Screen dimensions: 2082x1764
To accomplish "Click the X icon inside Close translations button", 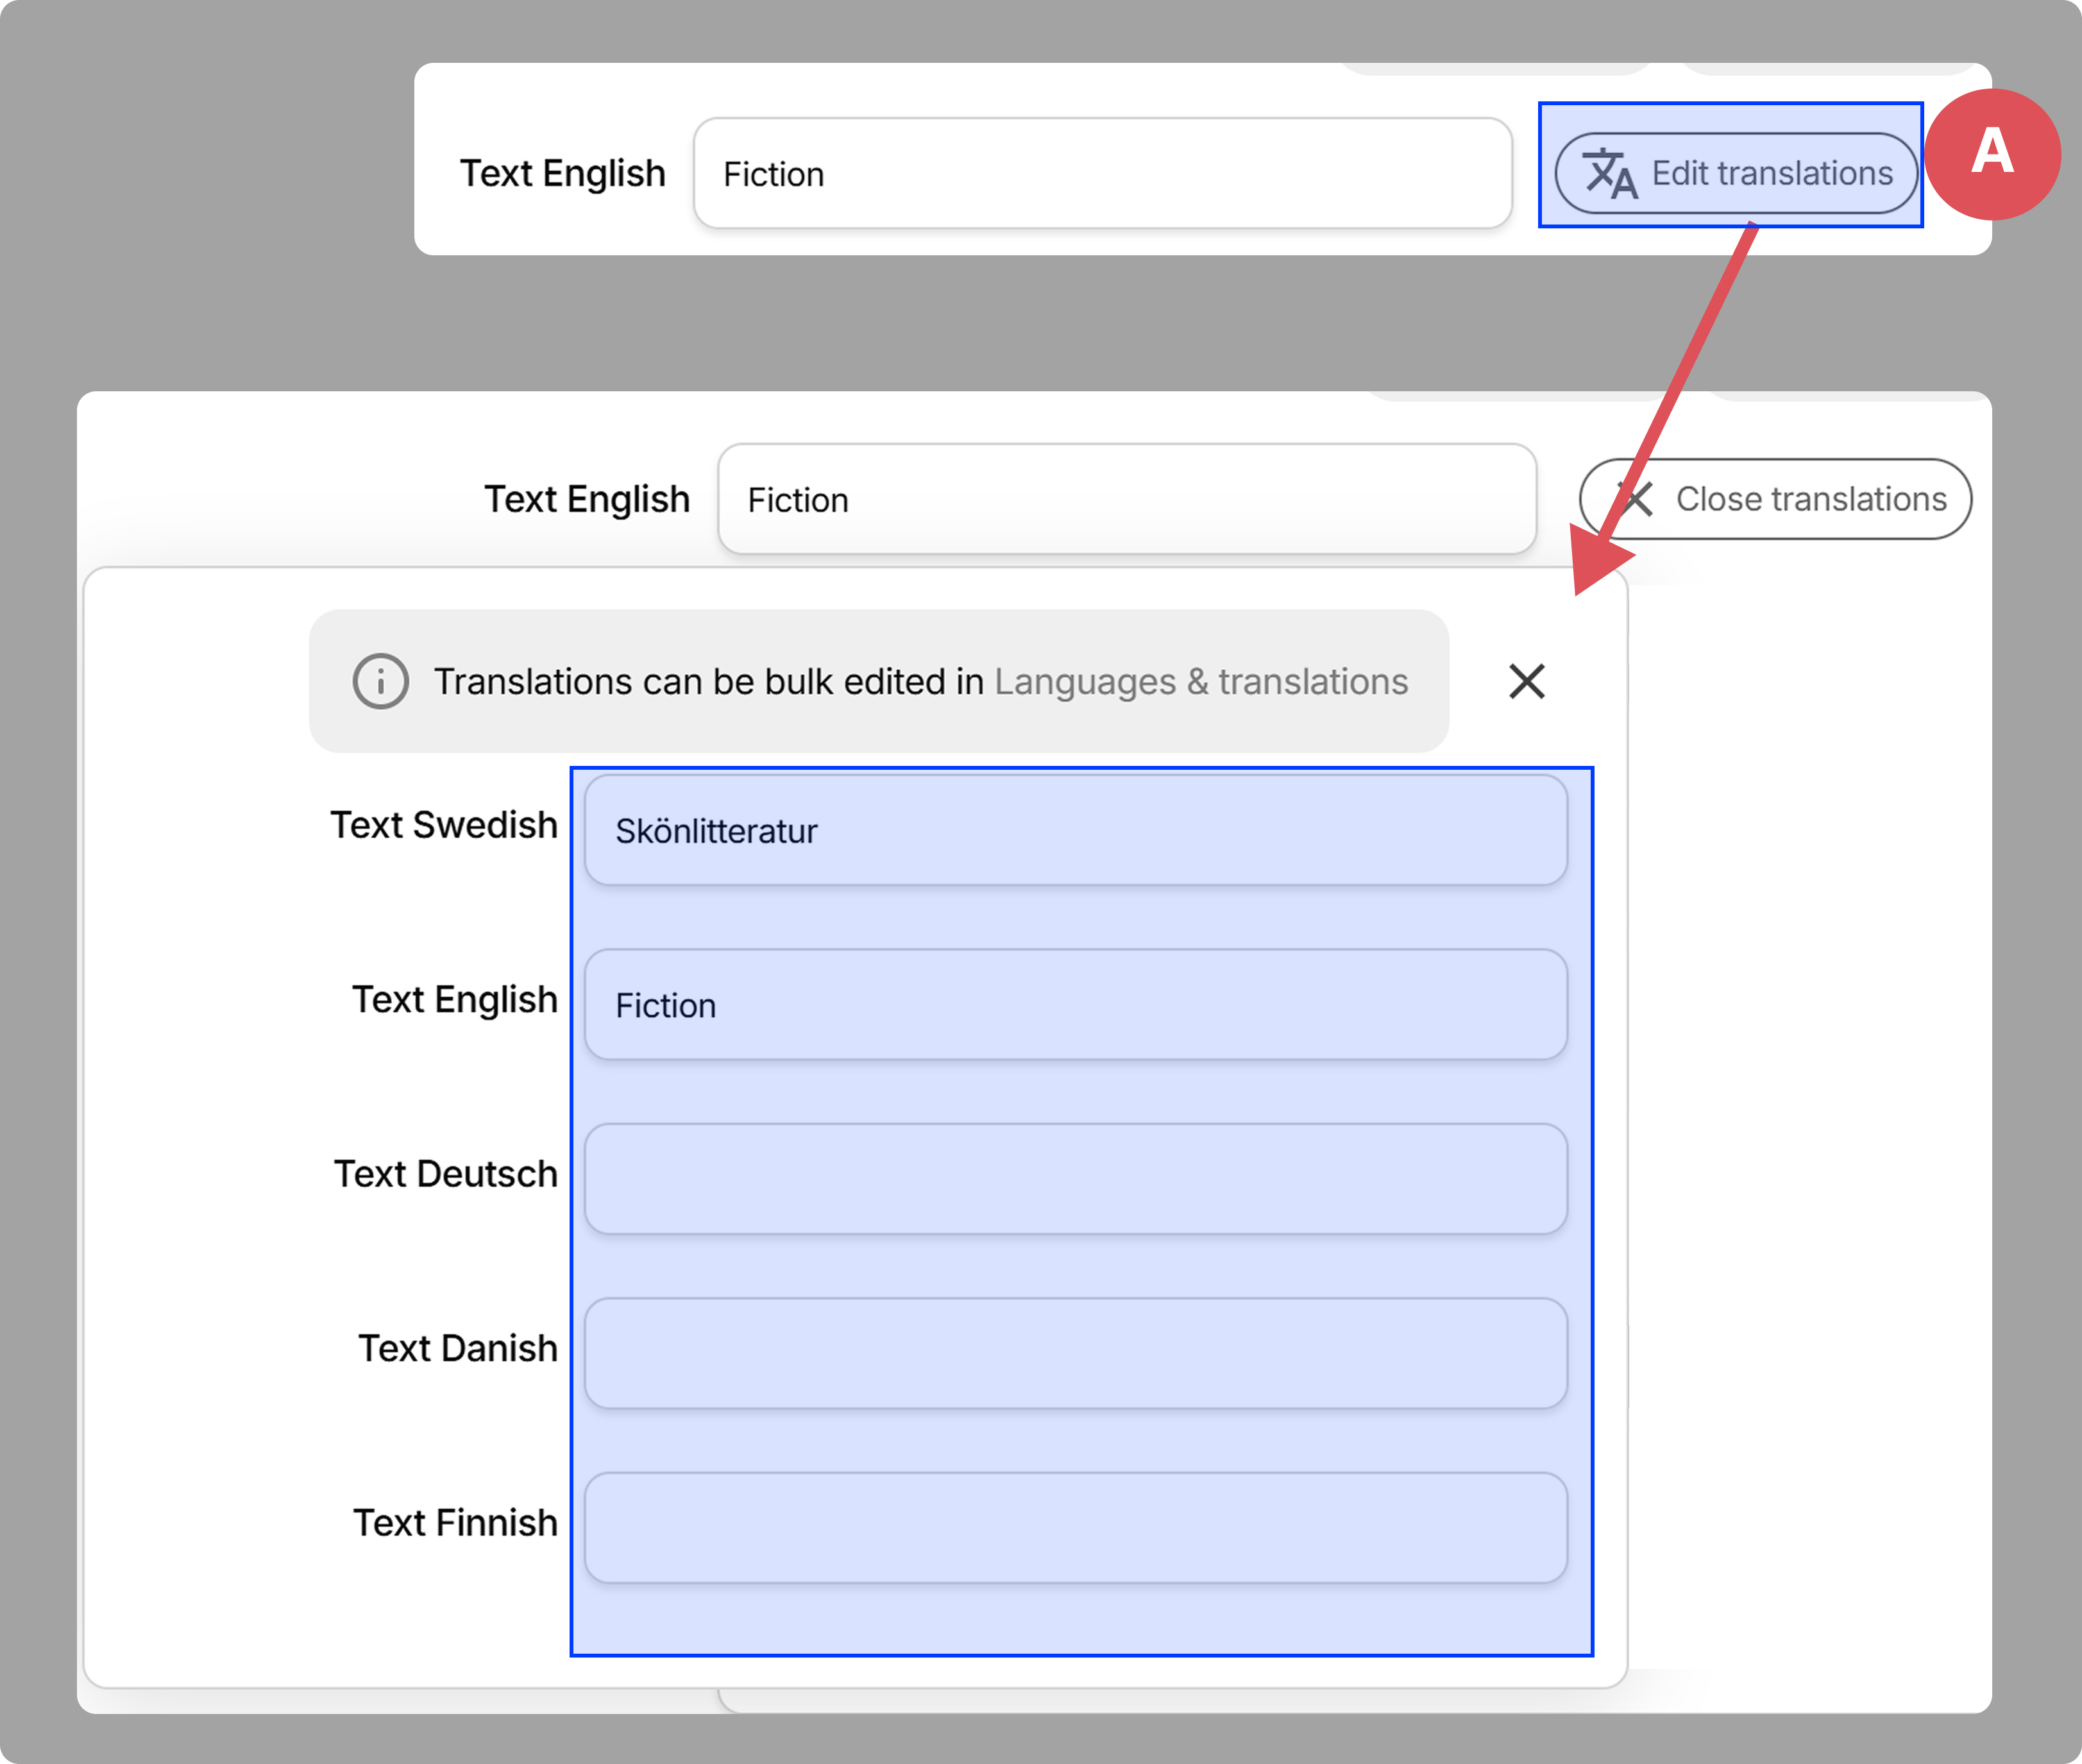I will pos(1637,499).
